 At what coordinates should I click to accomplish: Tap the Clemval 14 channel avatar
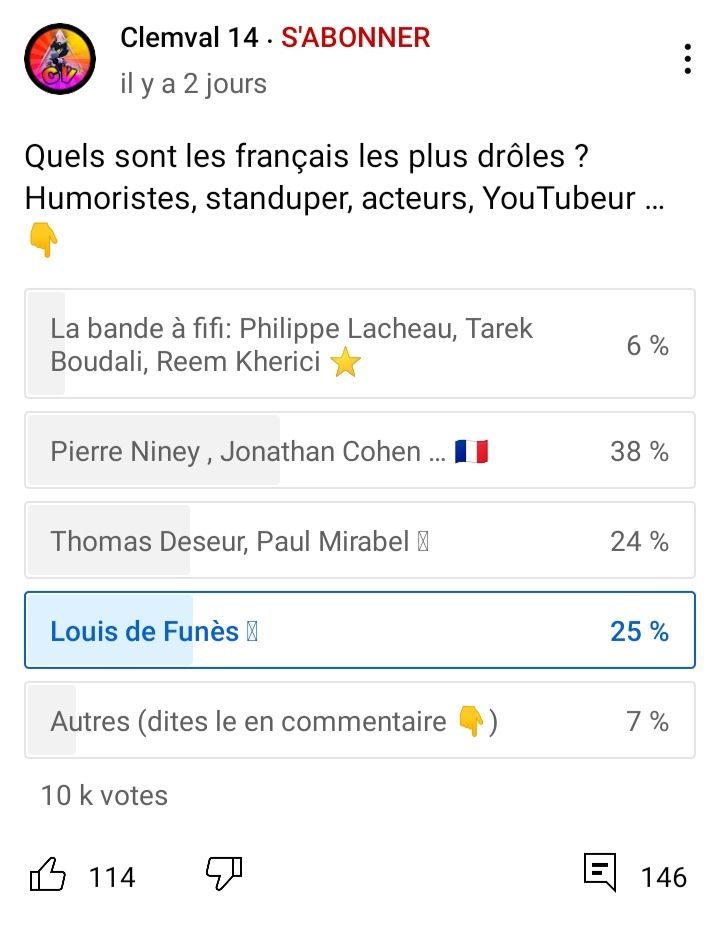[60, 59]
